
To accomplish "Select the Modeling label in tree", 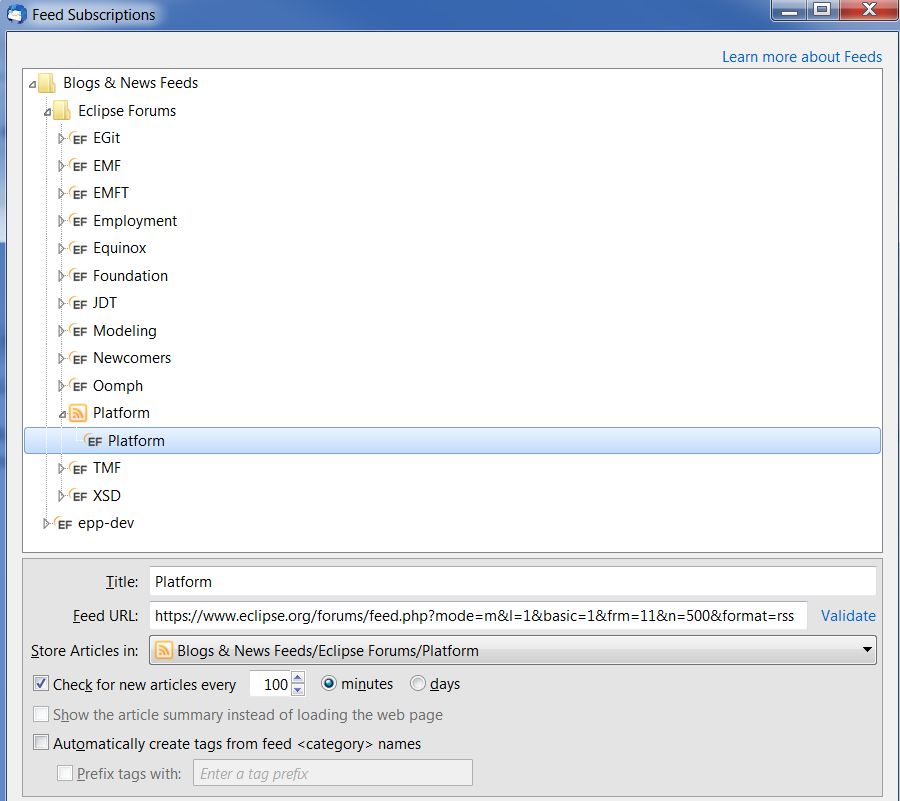I will [x=125, y=330].
